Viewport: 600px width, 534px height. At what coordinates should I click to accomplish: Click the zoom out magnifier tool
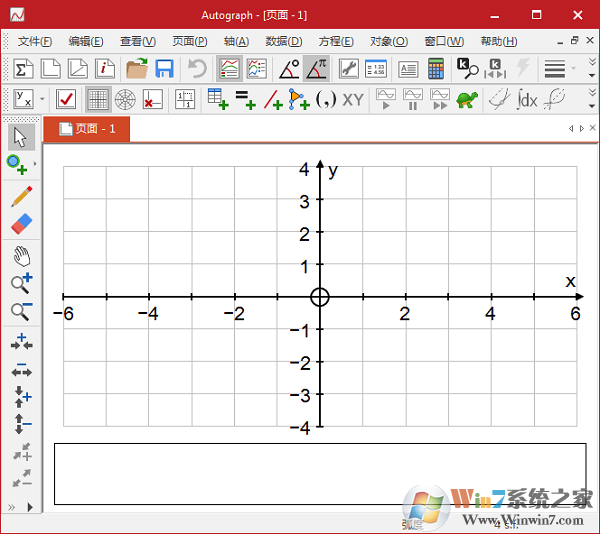coord(21,311)
